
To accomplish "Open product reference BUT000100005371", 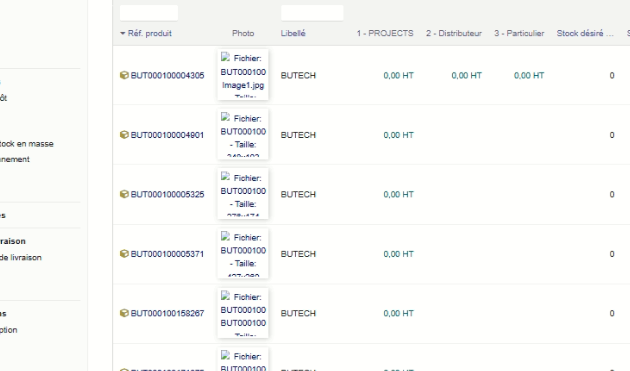I will pos(168,254).
